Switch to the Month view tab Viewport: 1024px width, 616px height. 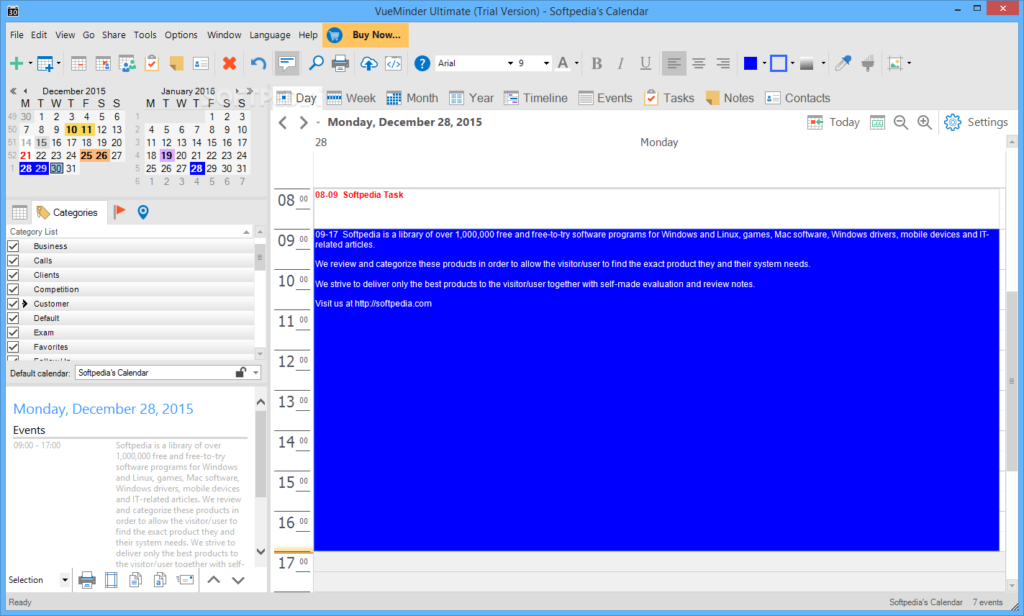411,98
